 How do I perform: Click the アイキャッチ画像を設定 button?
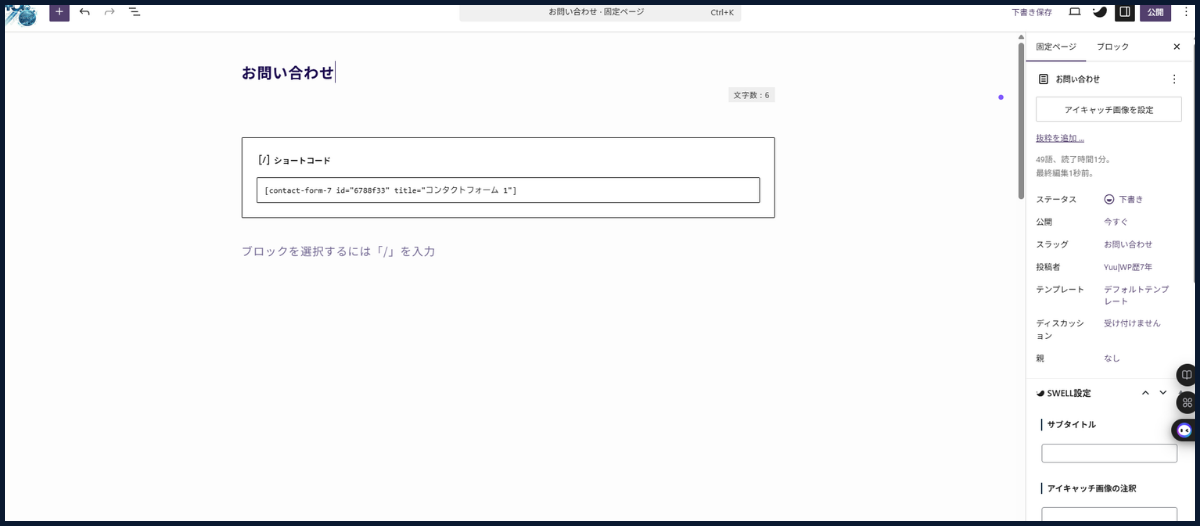coord(1108,110)
